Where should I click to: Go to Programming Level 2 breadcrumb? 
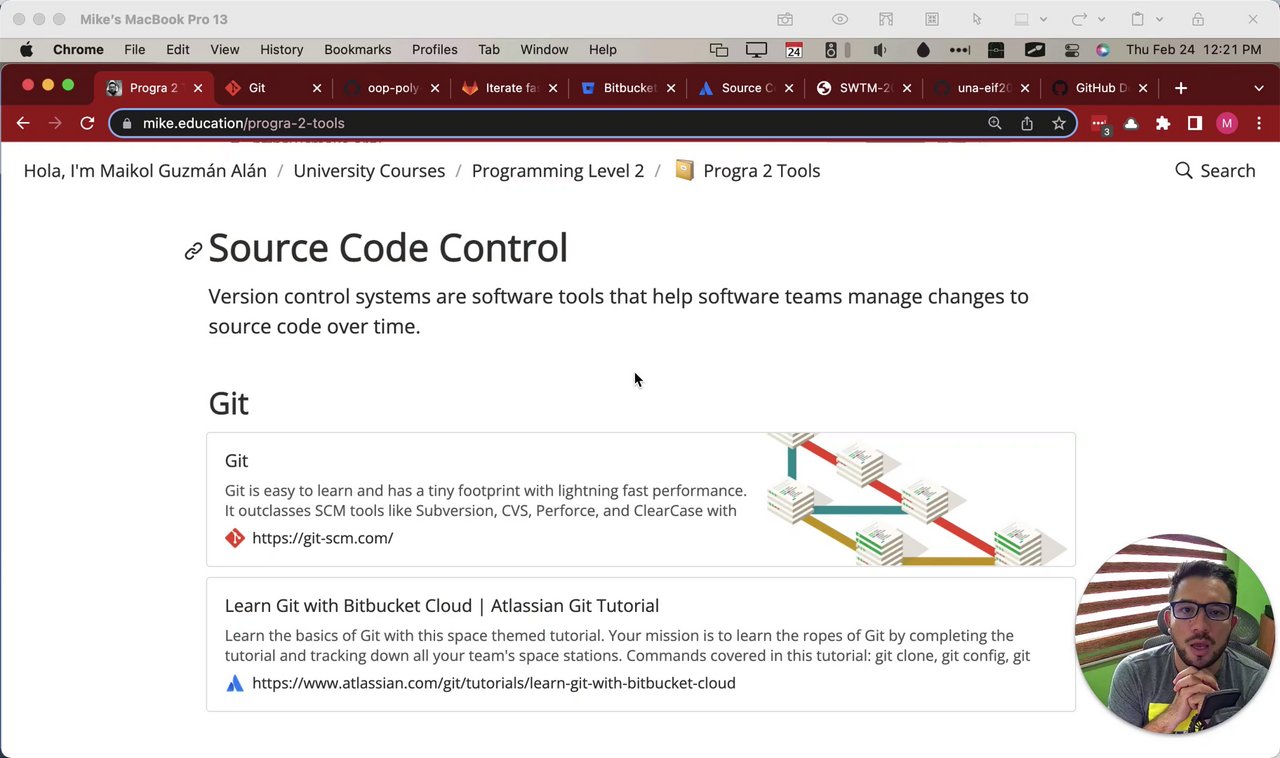[x=558, y=171]
